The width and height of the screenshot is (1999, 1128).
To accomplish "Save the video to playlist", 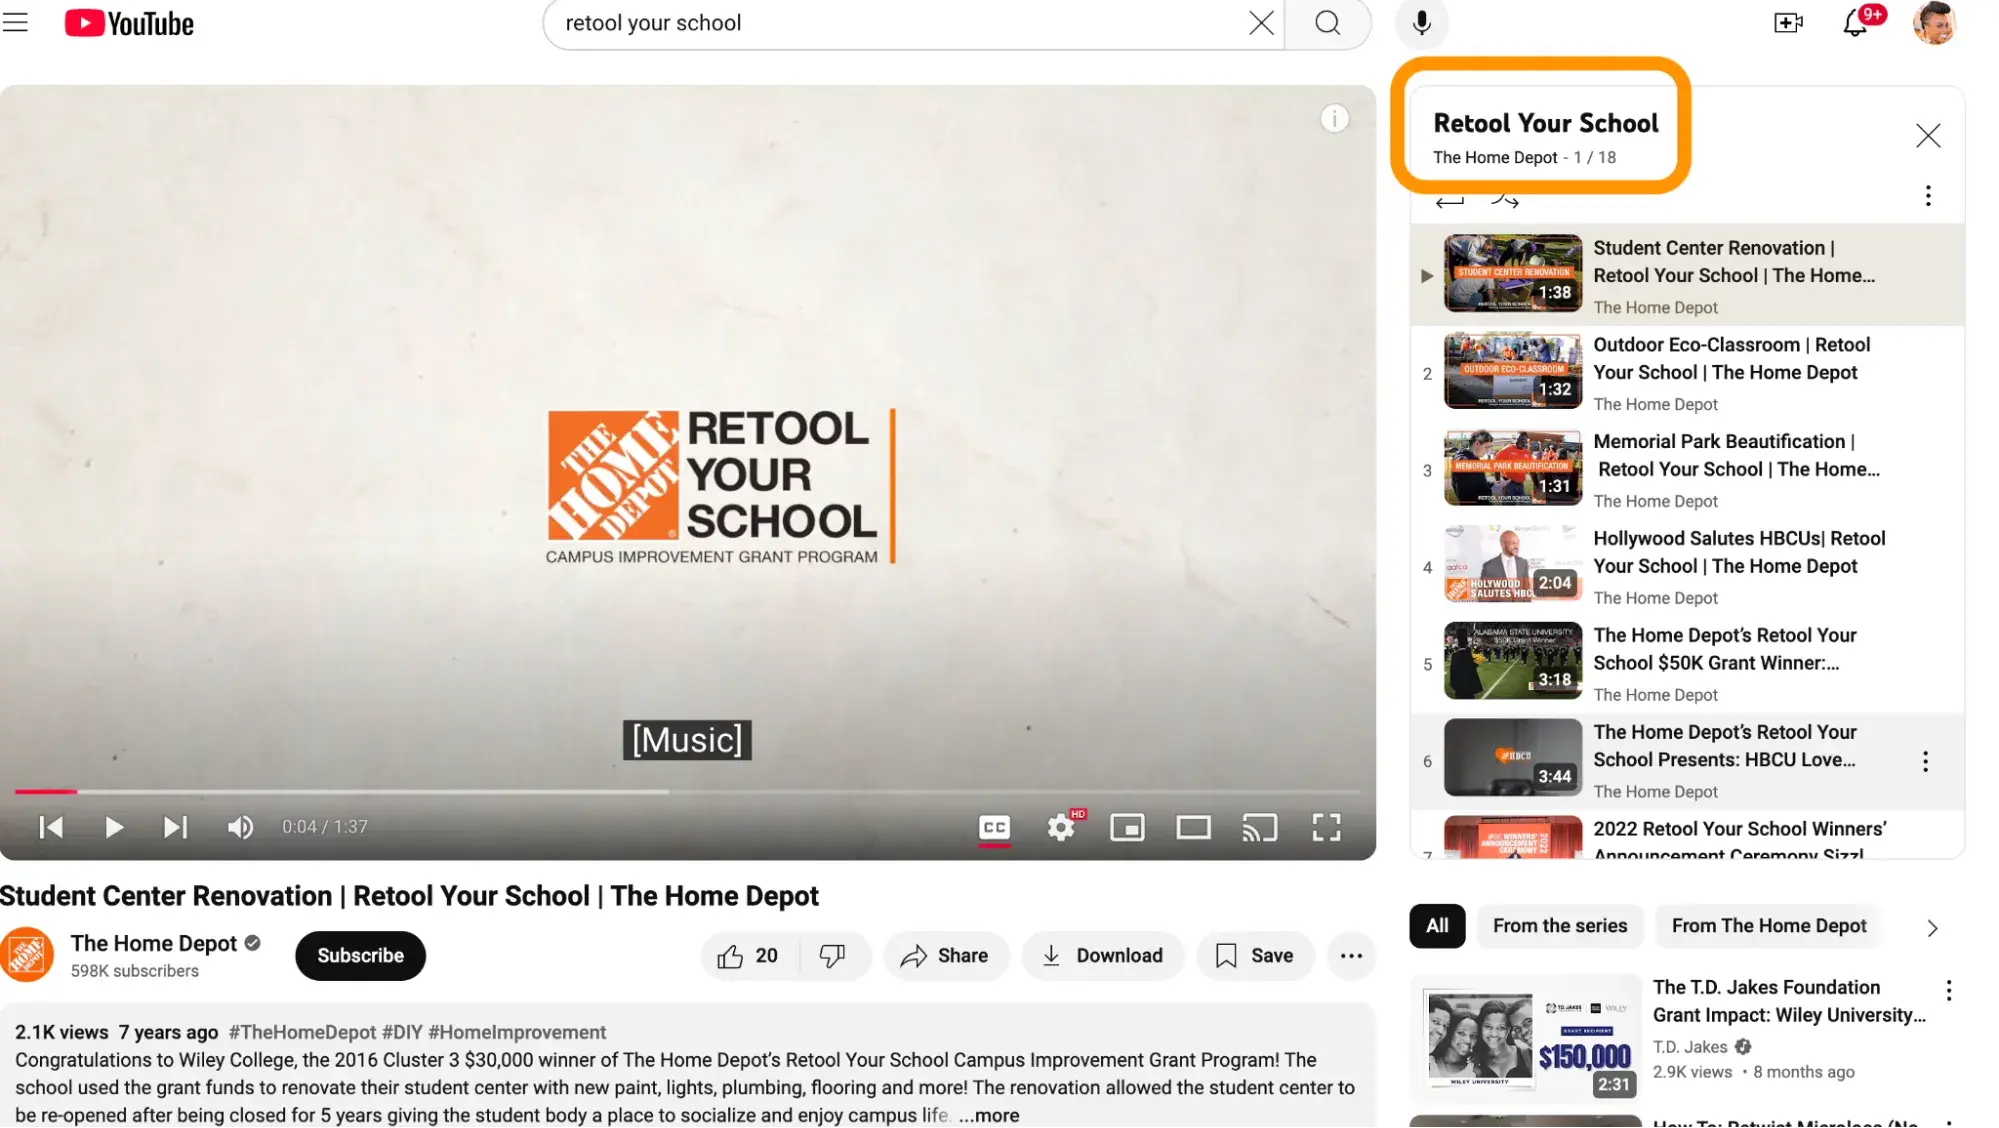I will point(1255,956).
